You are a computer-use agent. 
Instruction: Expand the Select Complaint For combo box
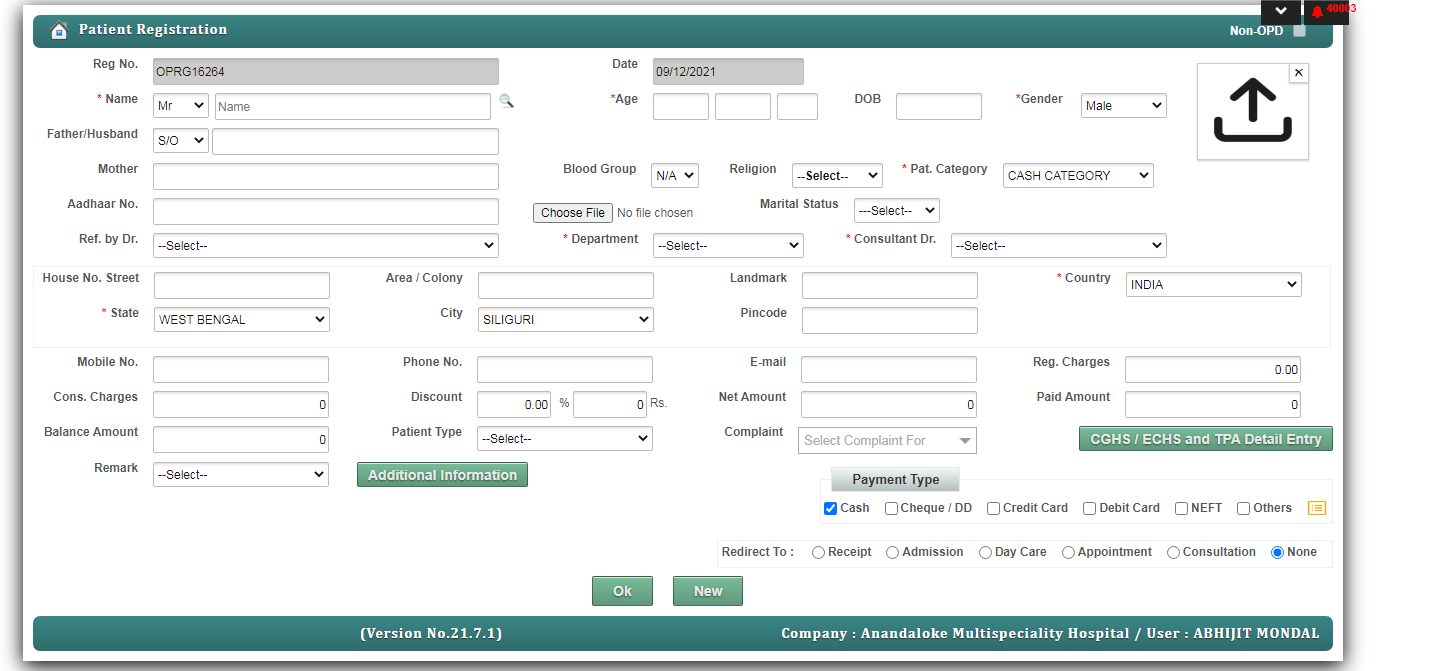click(887, 441)
